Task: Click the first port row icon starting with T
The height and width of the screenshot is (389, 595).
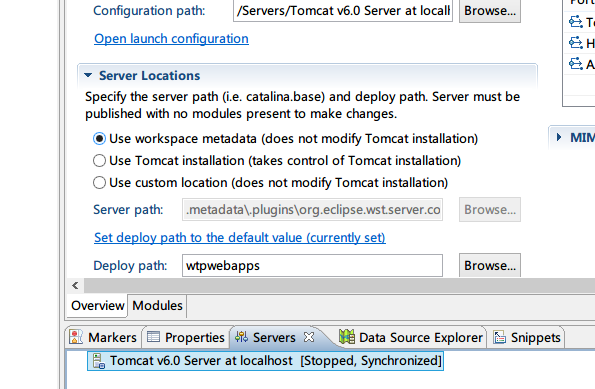Action: pyautogui.click(x=576, y=22)
